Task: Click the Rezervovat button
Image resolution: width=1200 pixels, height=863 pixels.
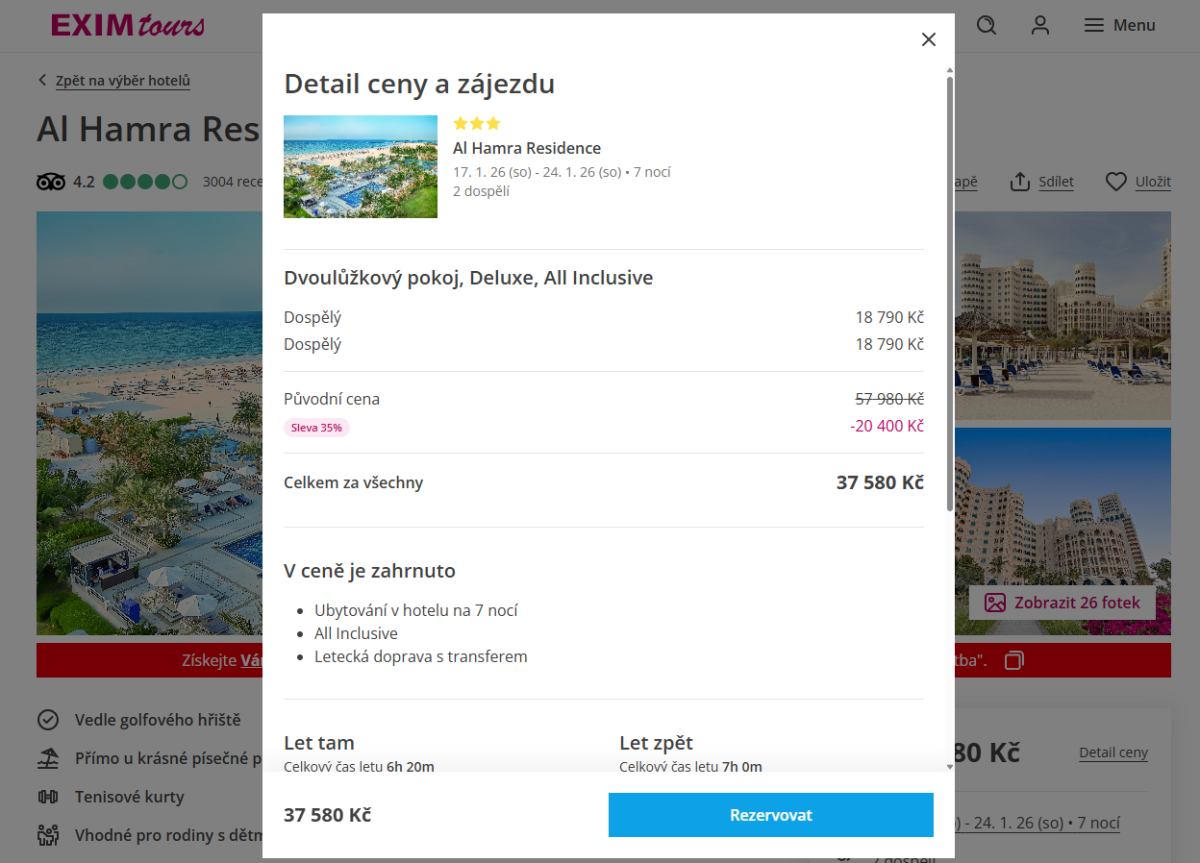Action: [770, 815]
